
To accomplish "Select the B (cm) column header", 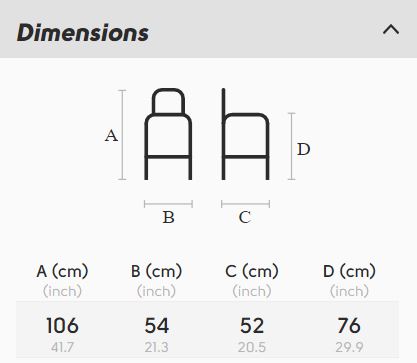I will coord(156,271).
